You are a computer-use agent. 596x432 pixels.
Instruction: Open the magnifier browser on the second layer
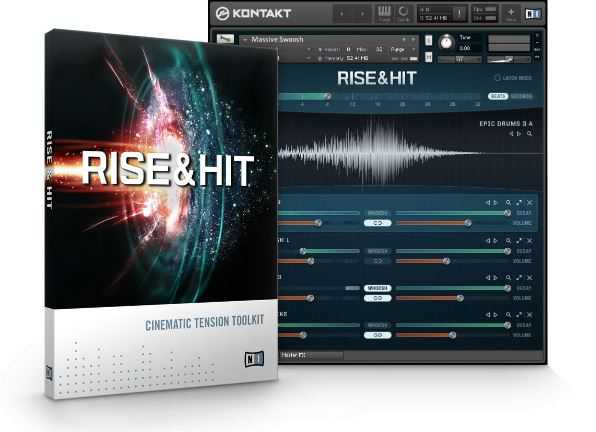pos(508,241)
